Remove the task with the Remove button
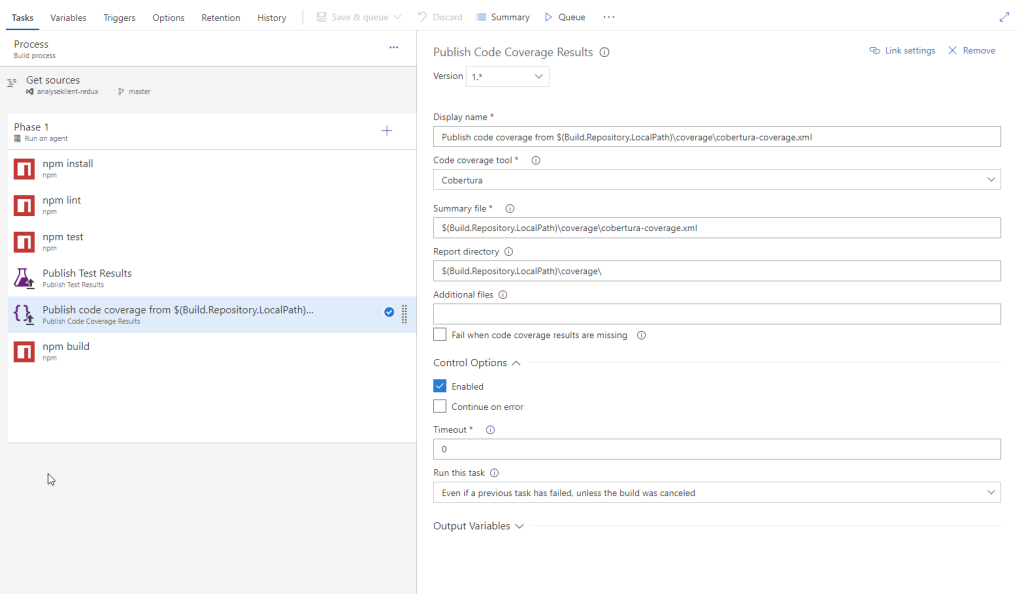This screenshot has height=594, width=1024. (971, 51)
